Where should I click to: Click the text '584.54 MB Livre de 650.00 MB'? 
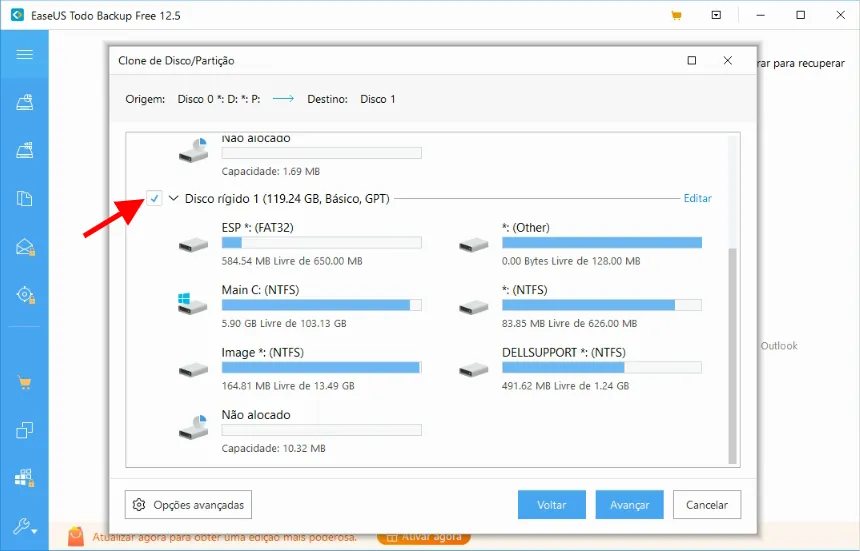tap(292, 261)
